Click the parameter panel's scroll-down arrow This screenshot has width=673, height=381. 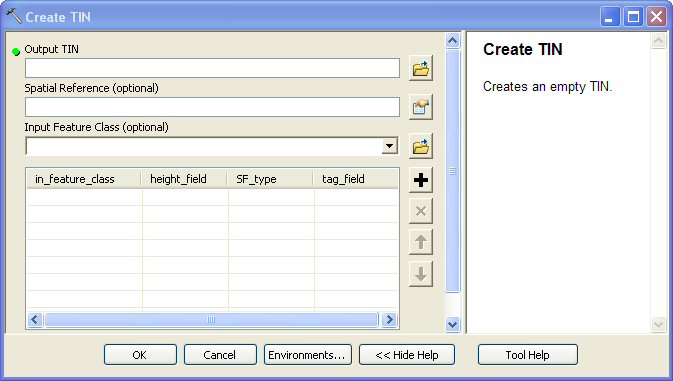pos(452,324)
